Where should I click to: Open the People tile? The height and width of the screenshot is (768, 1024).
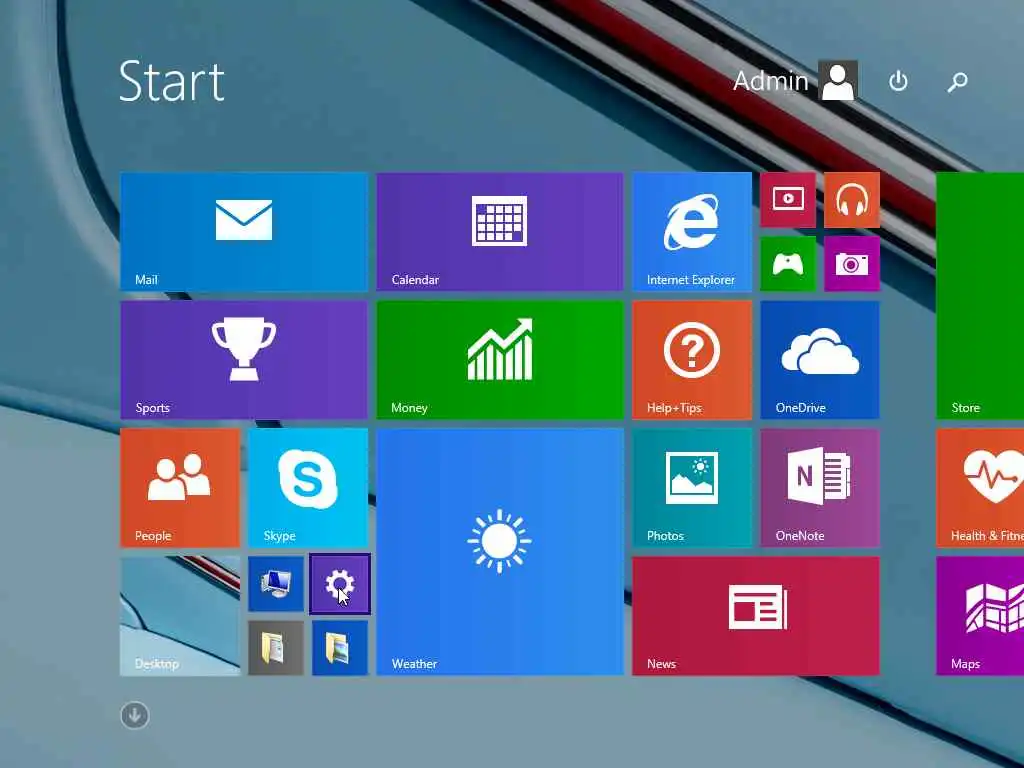click(180, 488)
